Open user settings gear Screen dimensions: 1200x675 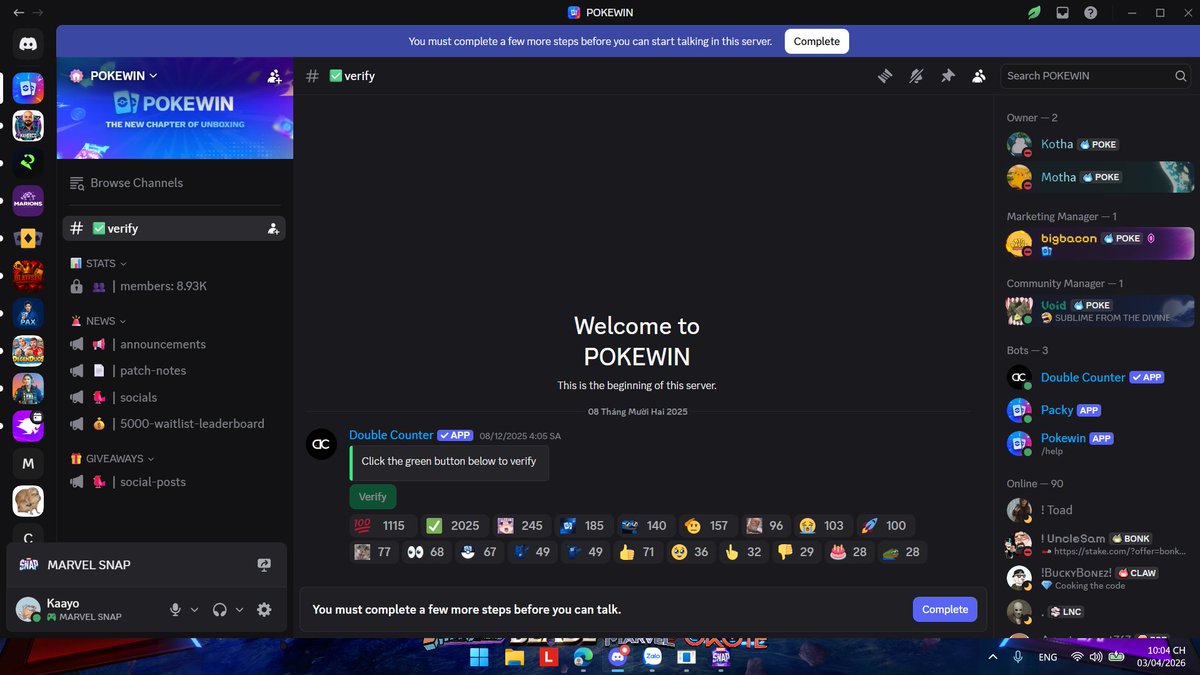click(264, 609)
